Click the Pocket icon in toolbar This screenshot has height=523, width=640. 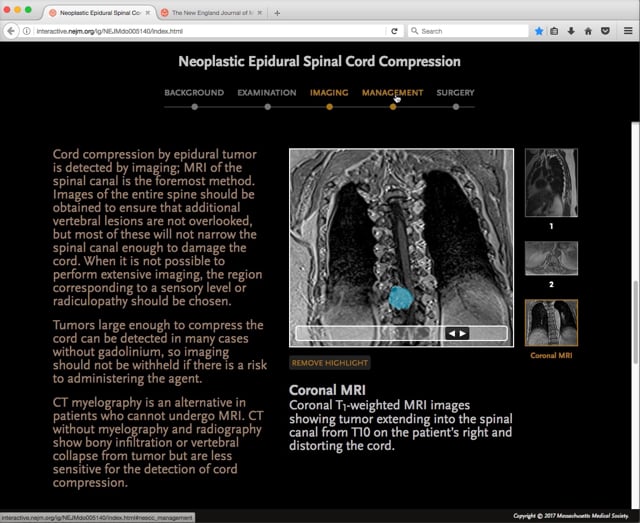click(x=605, y=31)
